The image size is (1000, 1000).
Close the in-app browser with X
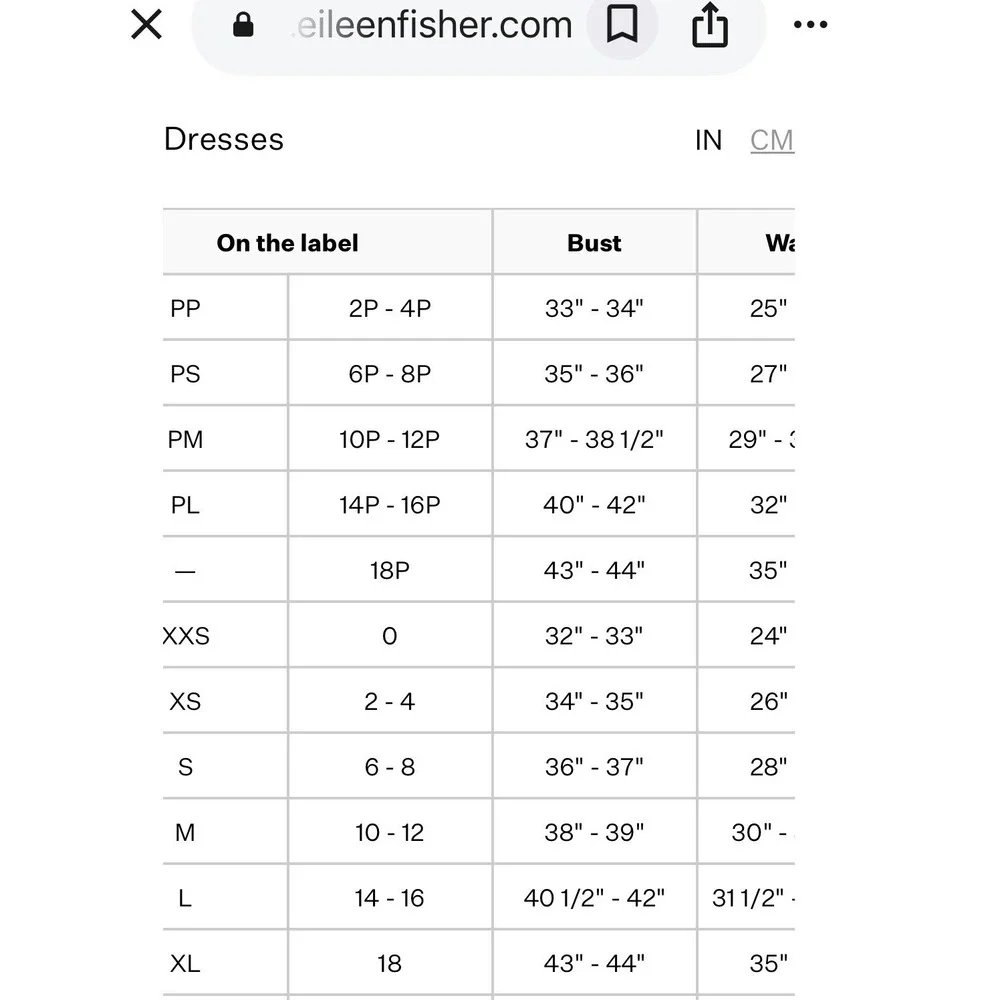(146, 25)
